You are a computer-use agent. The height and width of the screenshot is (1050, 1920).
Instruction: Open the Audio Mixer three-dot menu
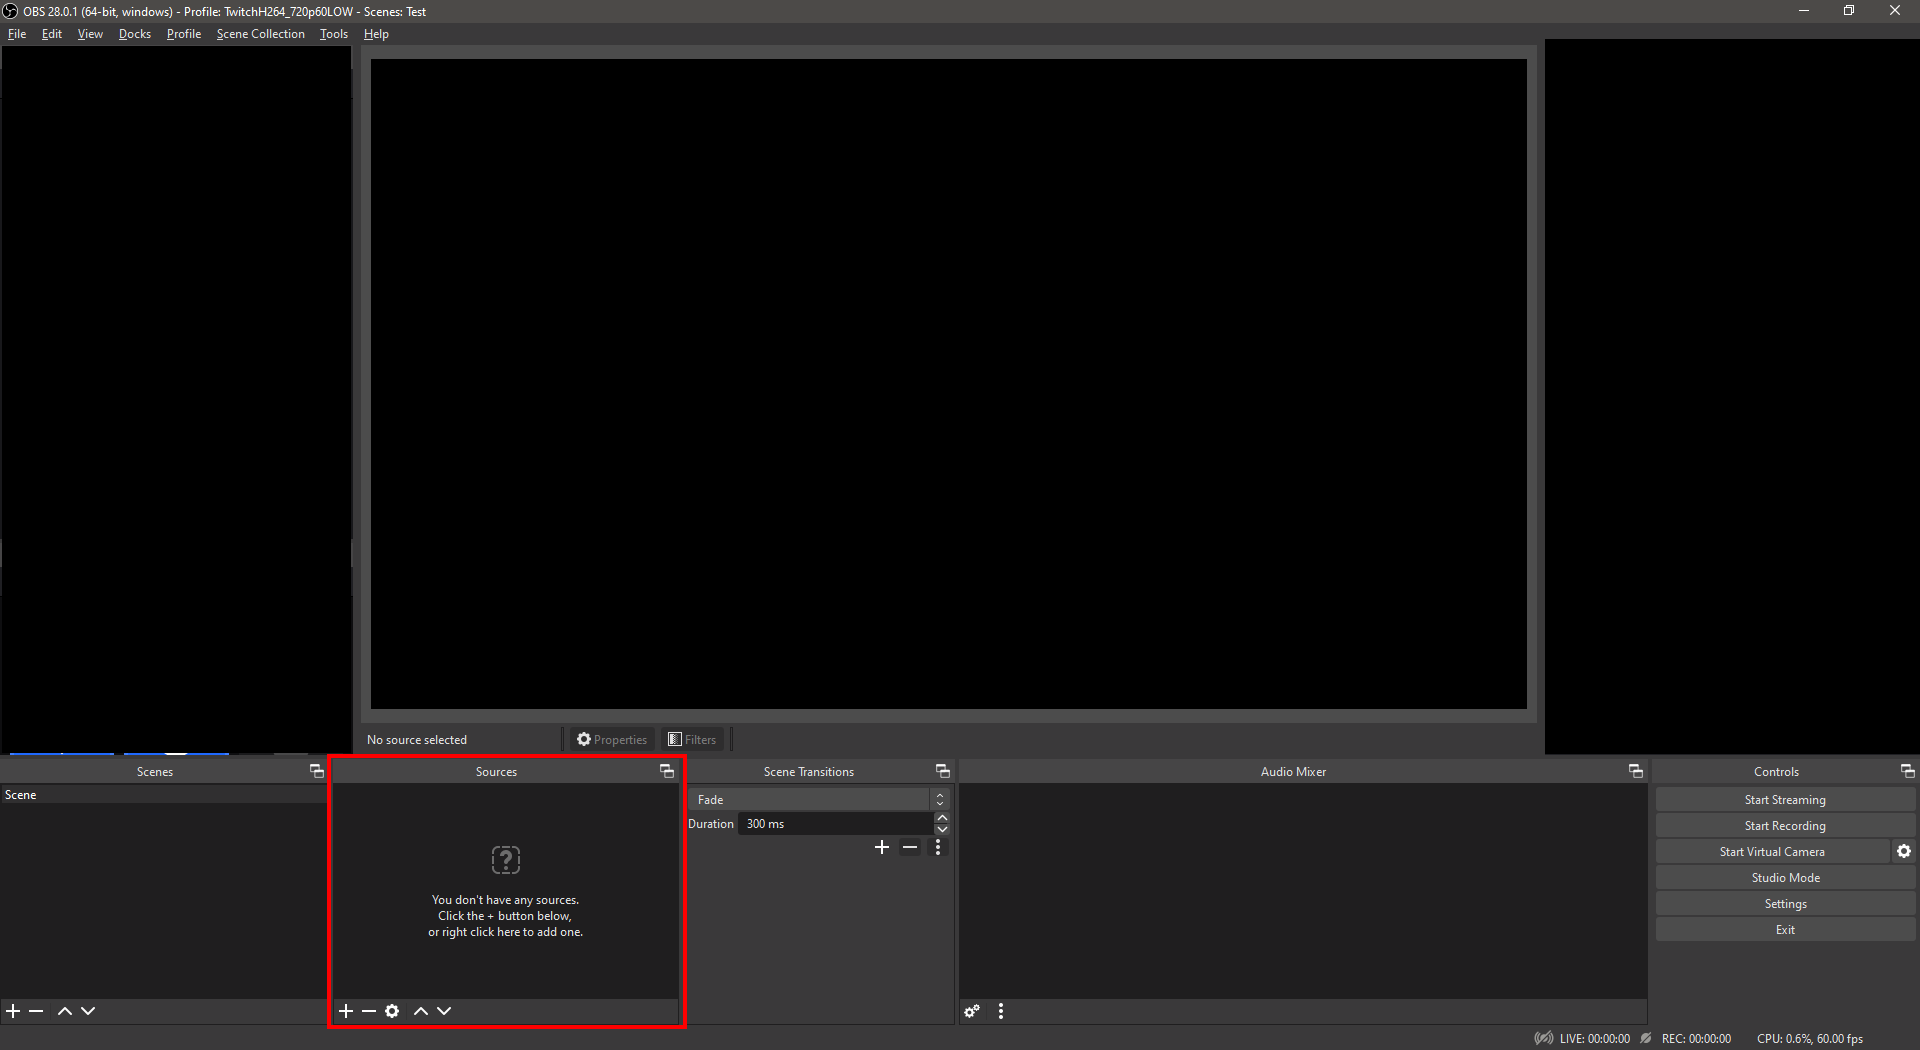(x=1001, y=1011)
